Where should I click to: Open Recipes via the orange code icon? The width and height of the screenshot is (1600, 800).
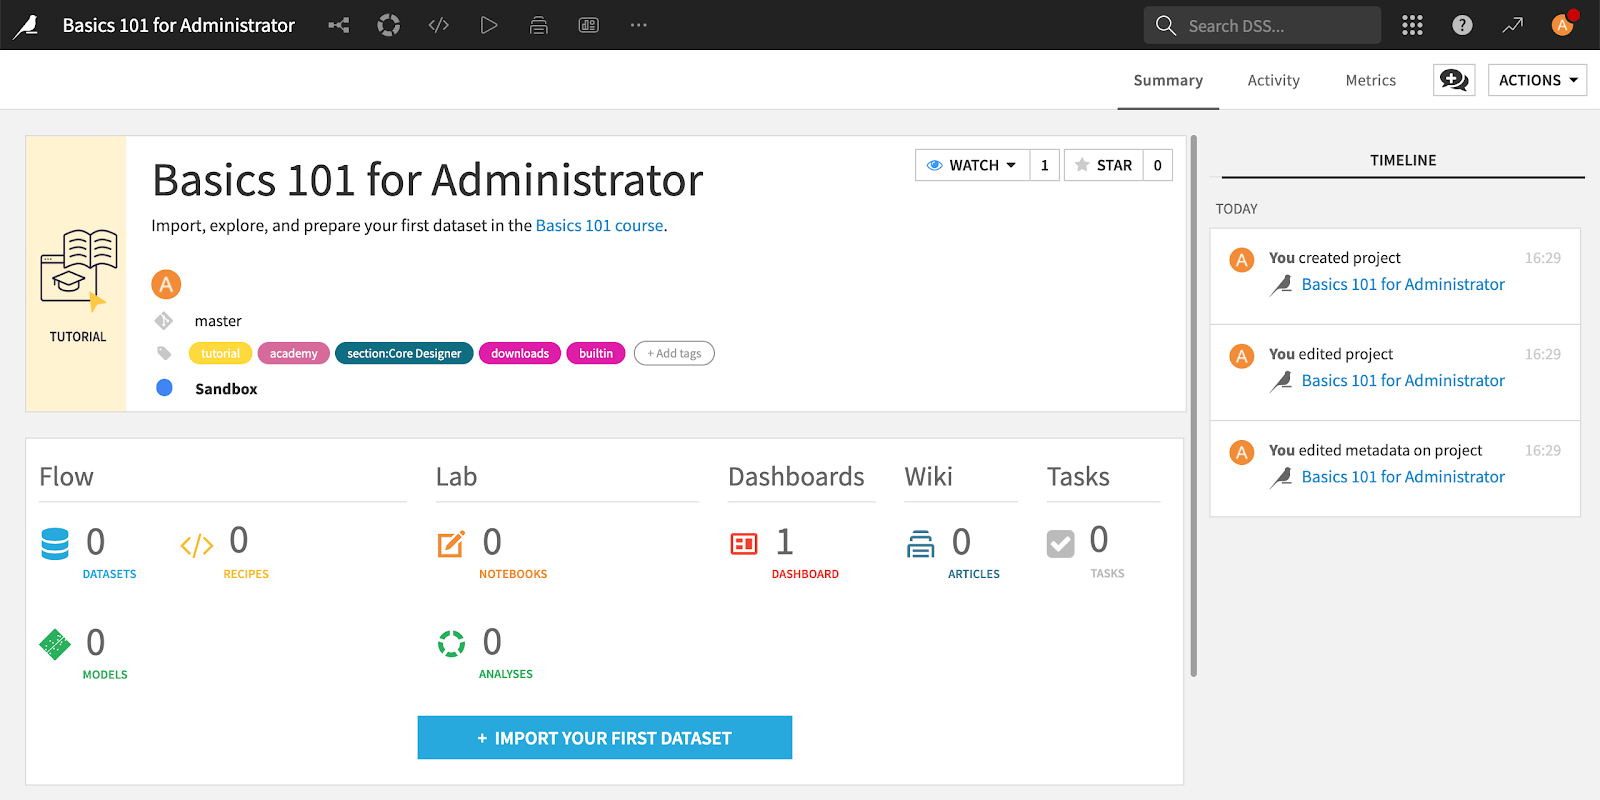[197, 545]
